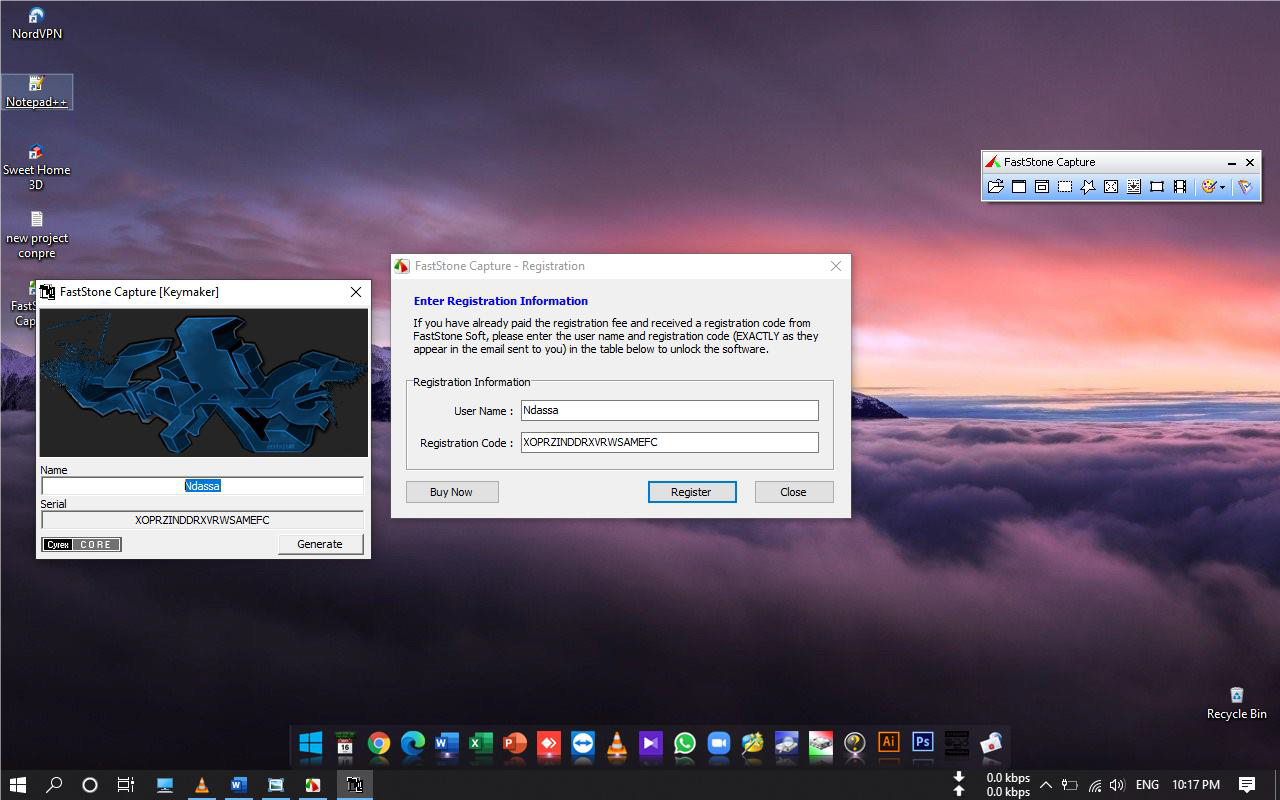Capture a scrolling window
1280x800 pixels.
[x=1134, y=187]
